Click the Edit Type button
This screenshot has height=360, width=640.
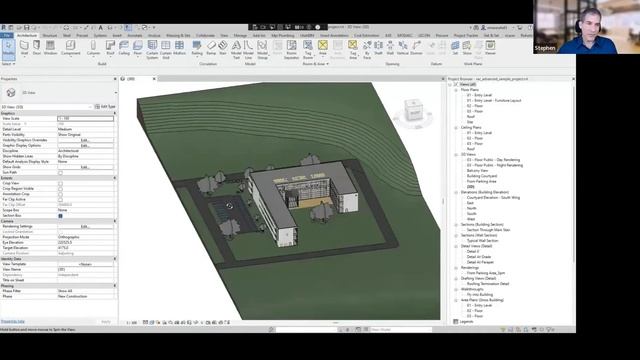[x=105, y=107]
